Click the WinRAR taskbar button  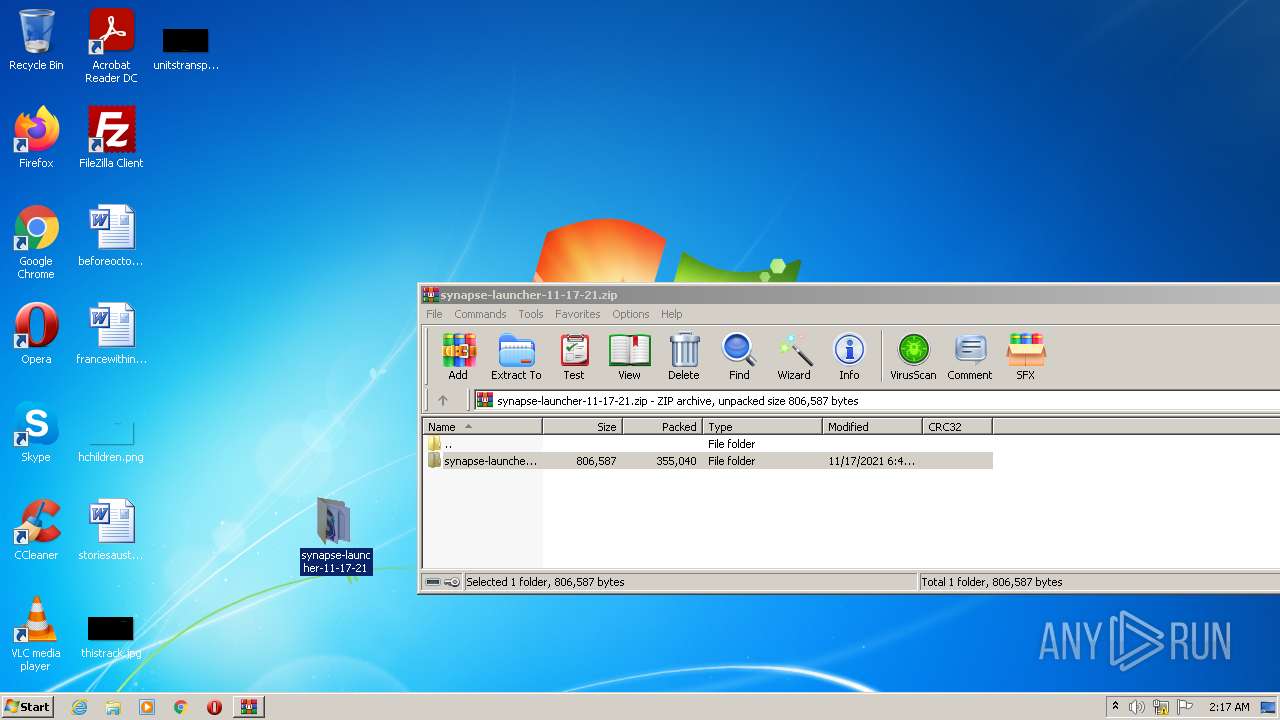pyautogui.click(x=248, y=707)
